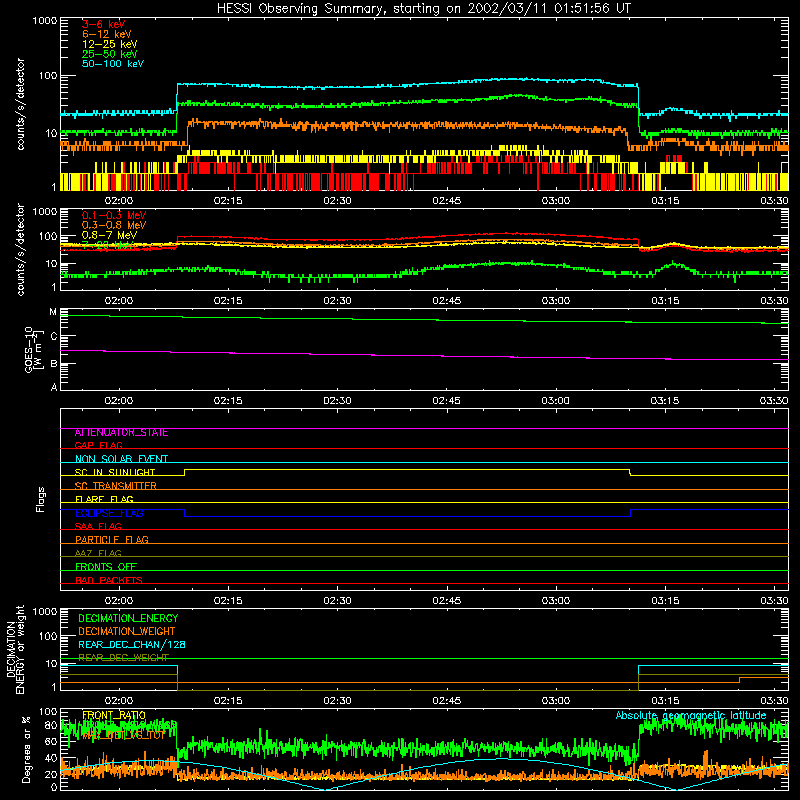Click the BAD_PACKETS flag label
The image size is (800, 800).
(109, 581)
